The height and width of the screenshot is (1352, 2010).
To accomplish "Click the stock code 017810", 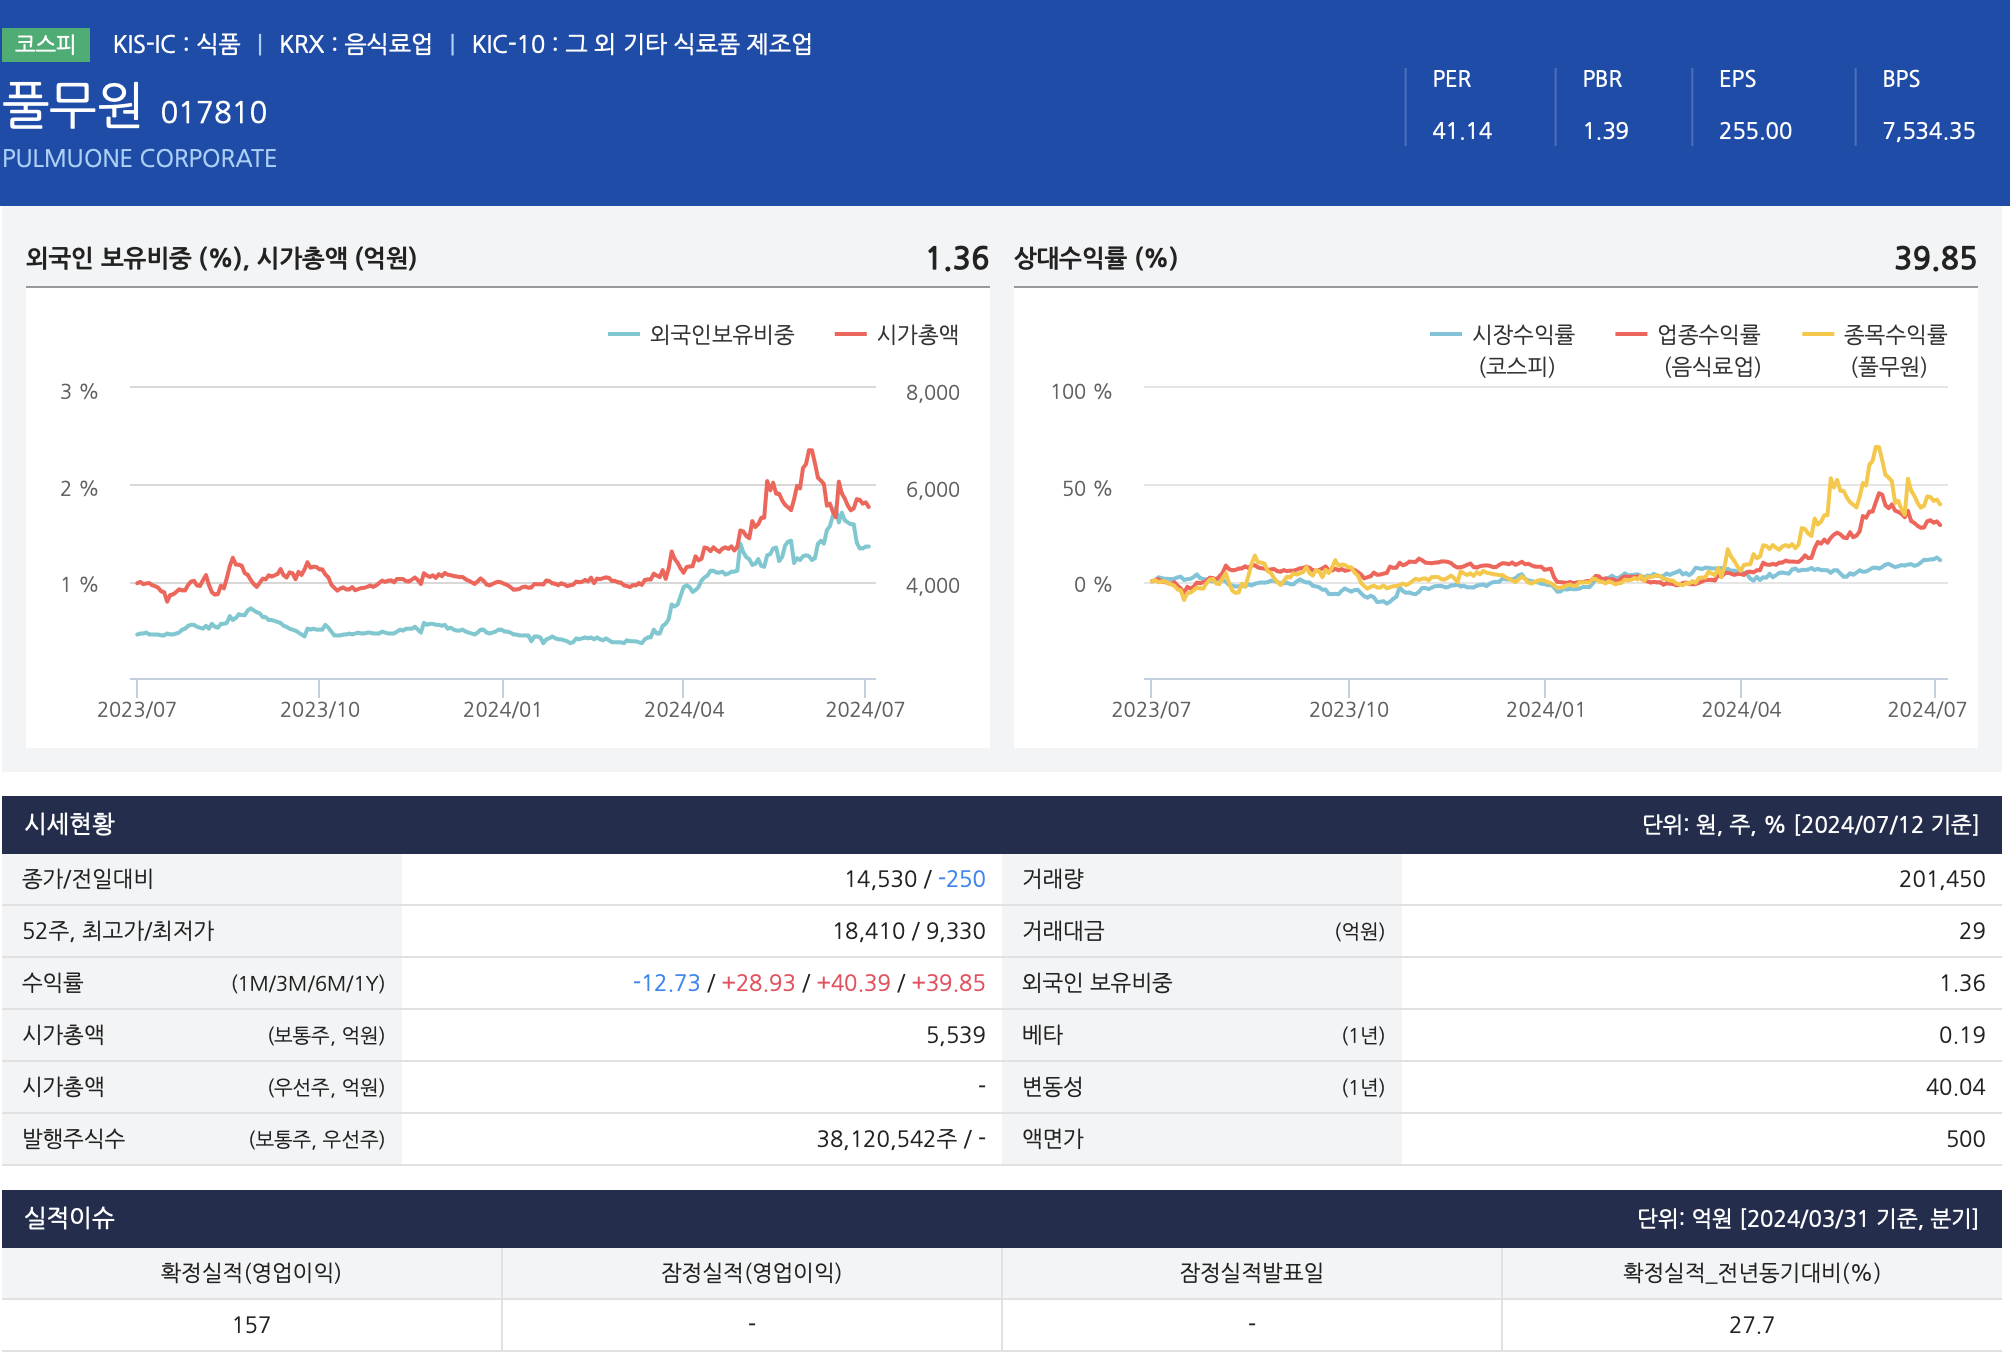I will click(x=213, y=113).
